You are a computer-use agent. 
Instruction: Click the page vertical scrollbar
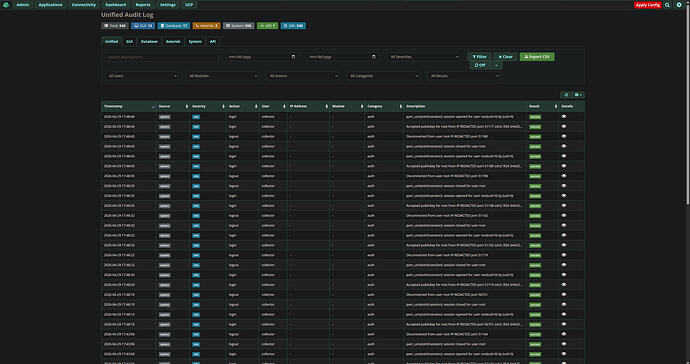coord(688,106)
